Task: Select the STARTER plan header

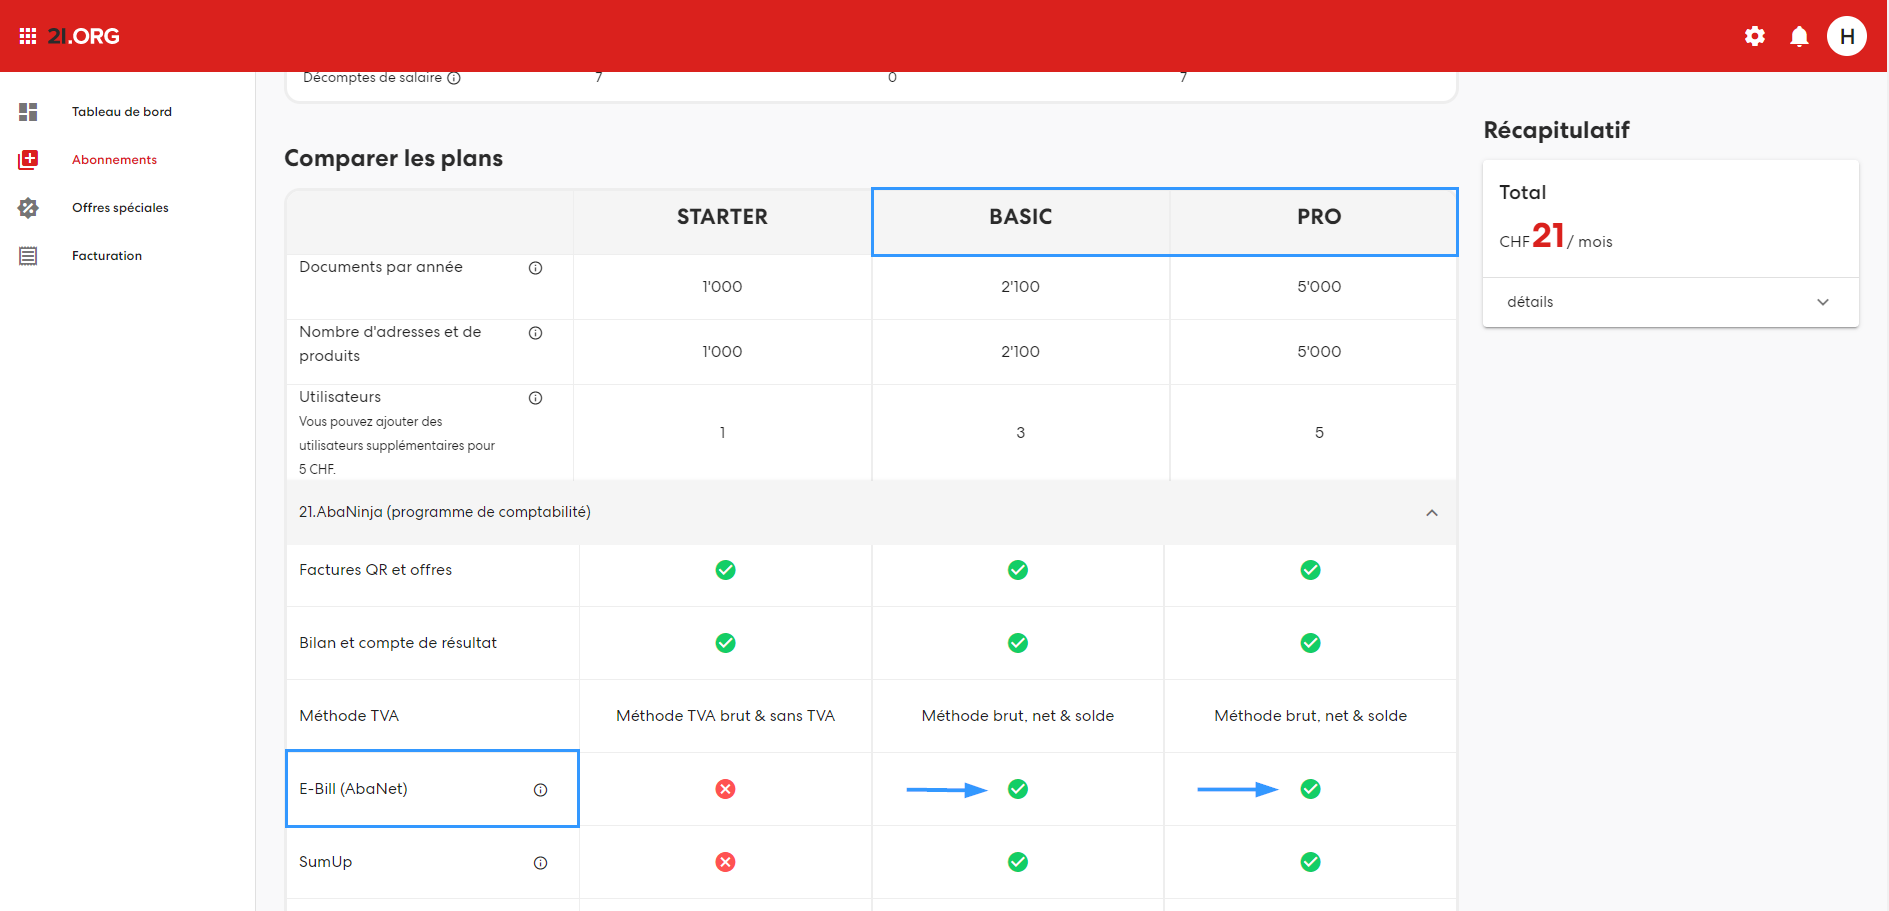Action: point(722,217)
